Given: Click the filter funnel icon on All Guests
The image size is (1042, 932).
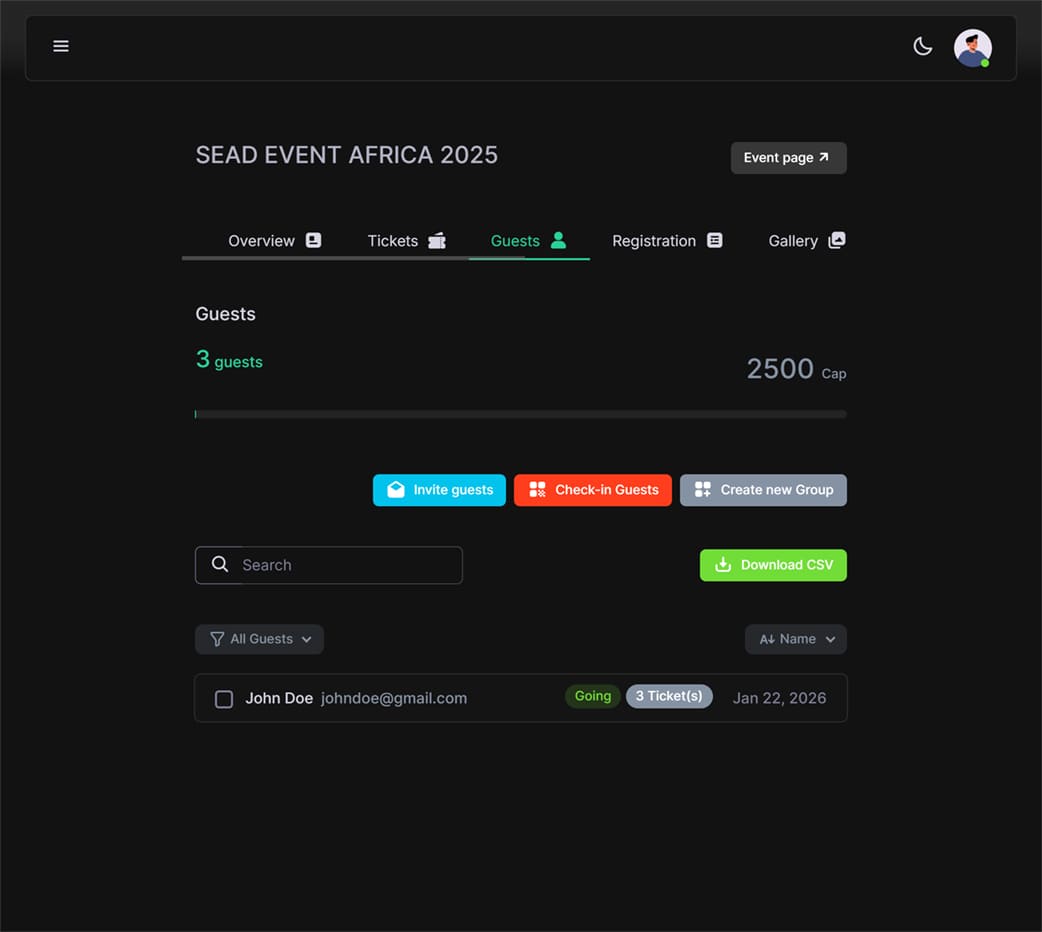Looking at the screenshot, I should (x=216, y=639).
